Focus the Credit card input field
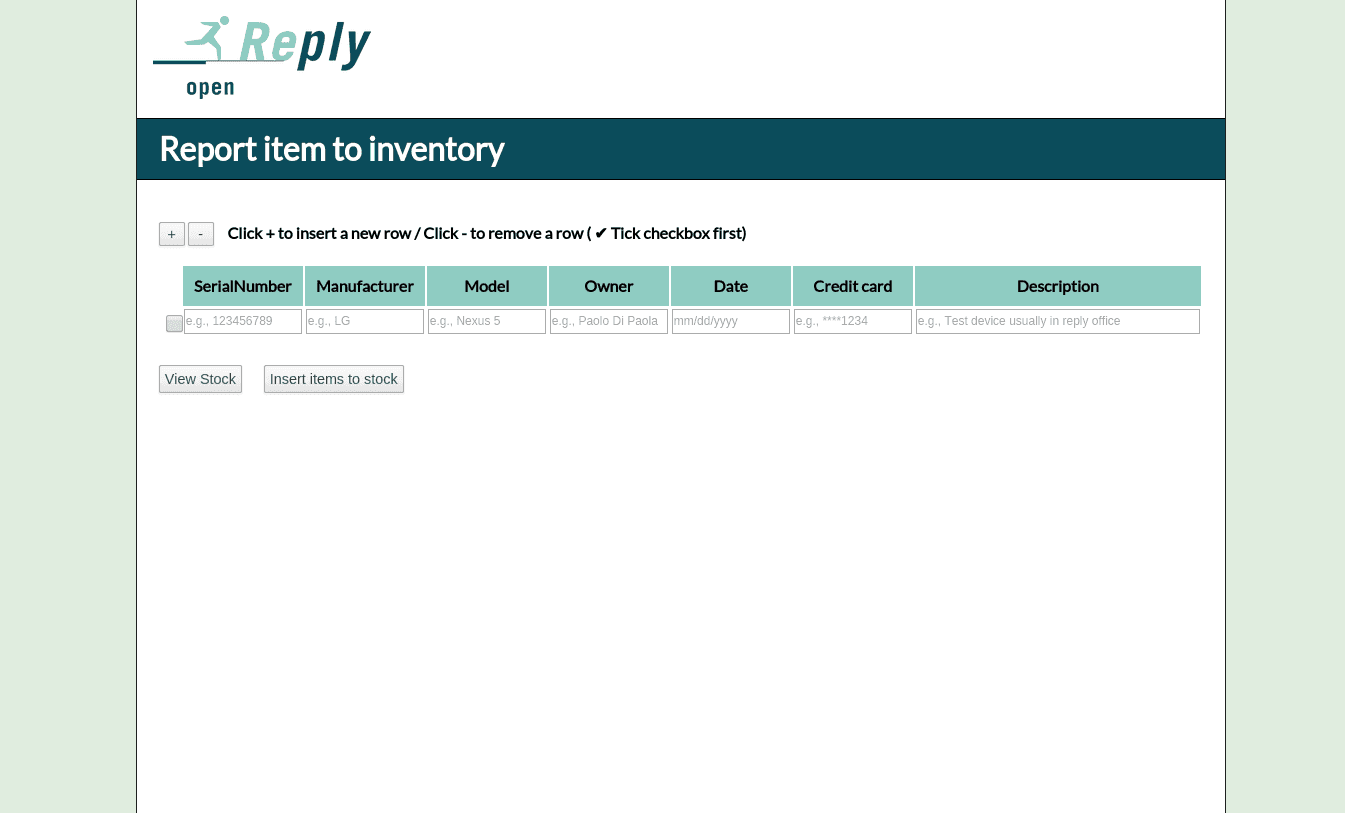This screenshot has width=1345, height=813. [x=853, y=321]
